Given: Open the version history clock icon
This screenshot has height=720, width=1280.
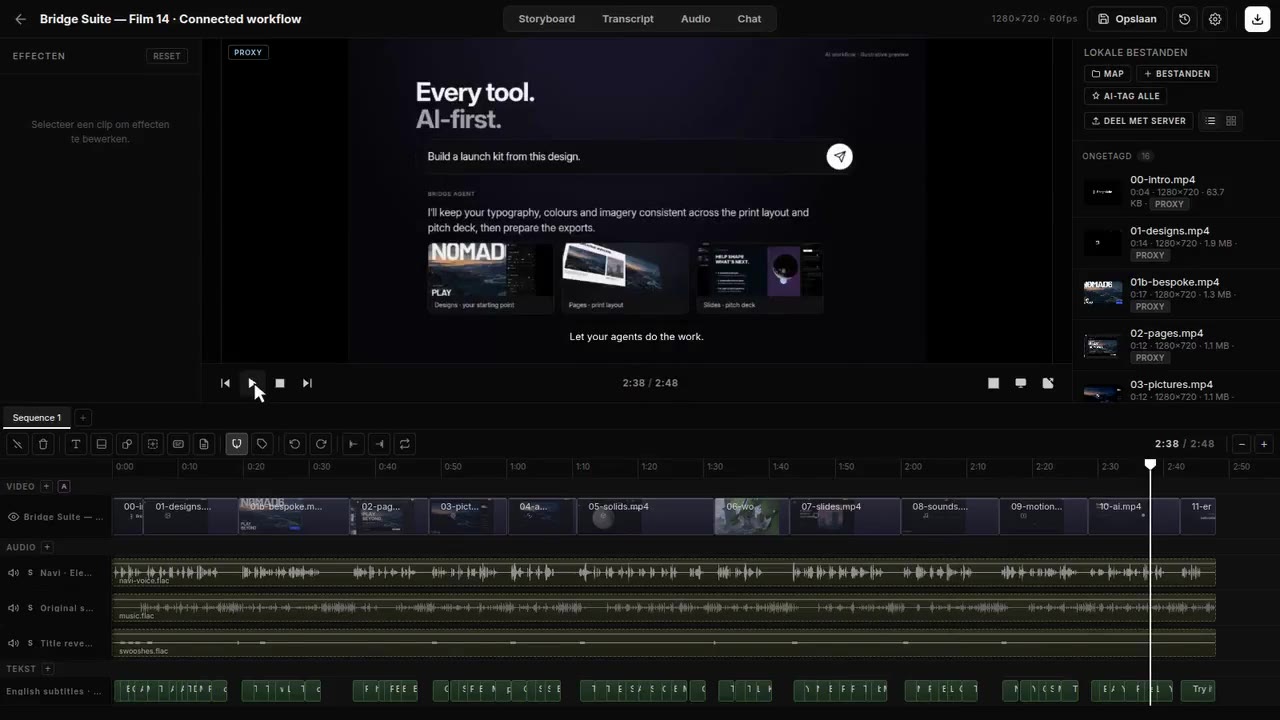Looking at the screenshot, I should click(x=1185, y=19).
